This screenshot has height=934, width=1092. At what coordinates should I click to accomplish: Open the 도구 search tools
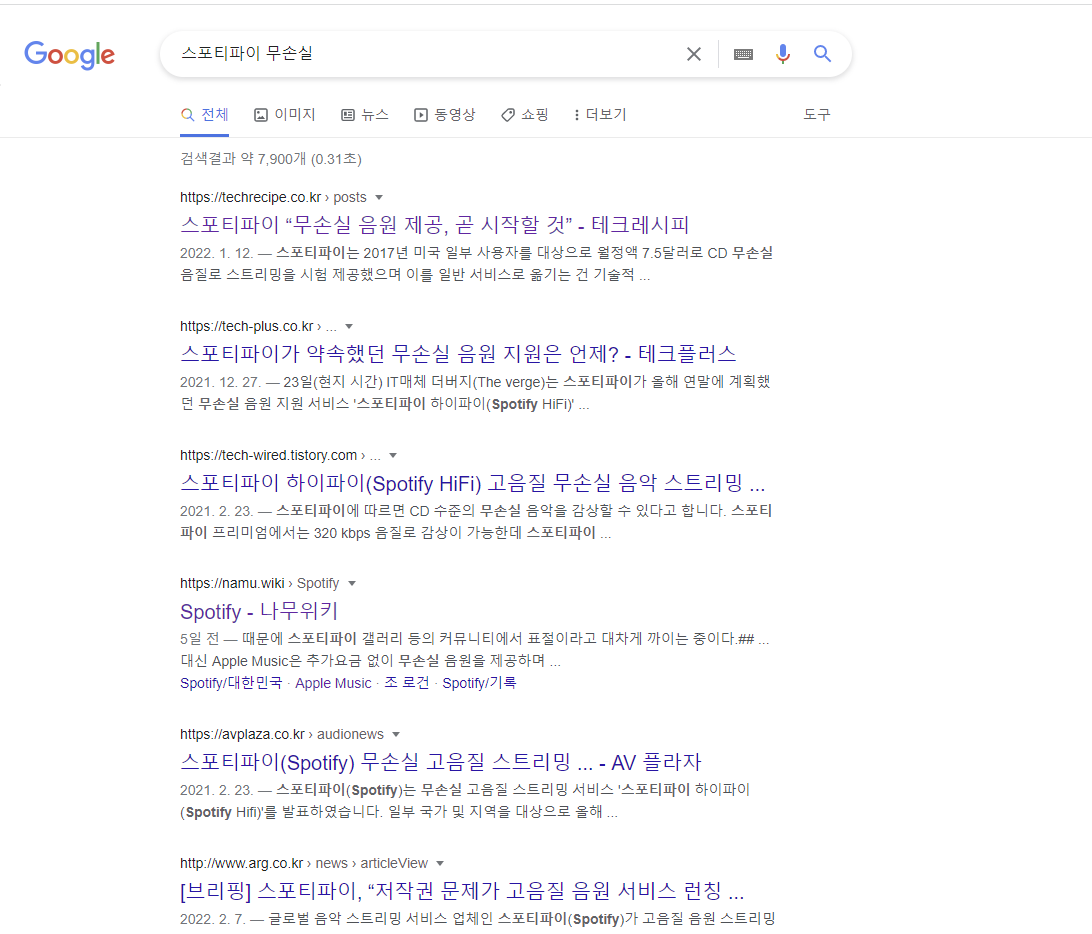(817, 114)
